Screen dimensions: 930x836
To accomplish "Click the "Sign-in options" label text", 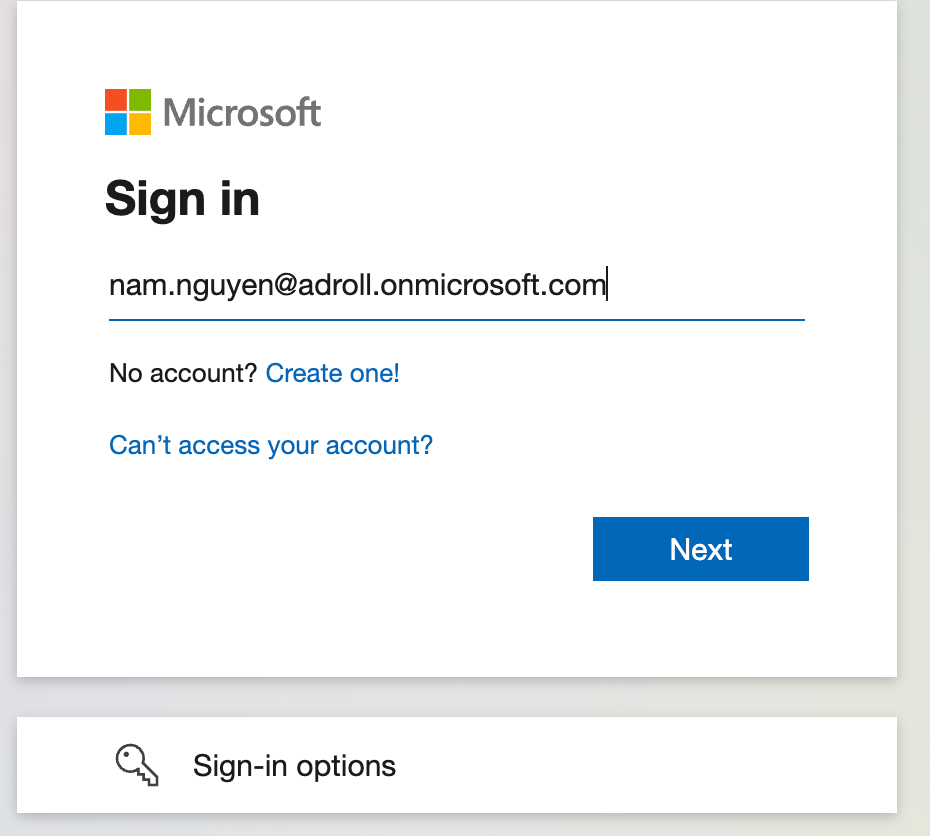I will [x=294, y=766].
